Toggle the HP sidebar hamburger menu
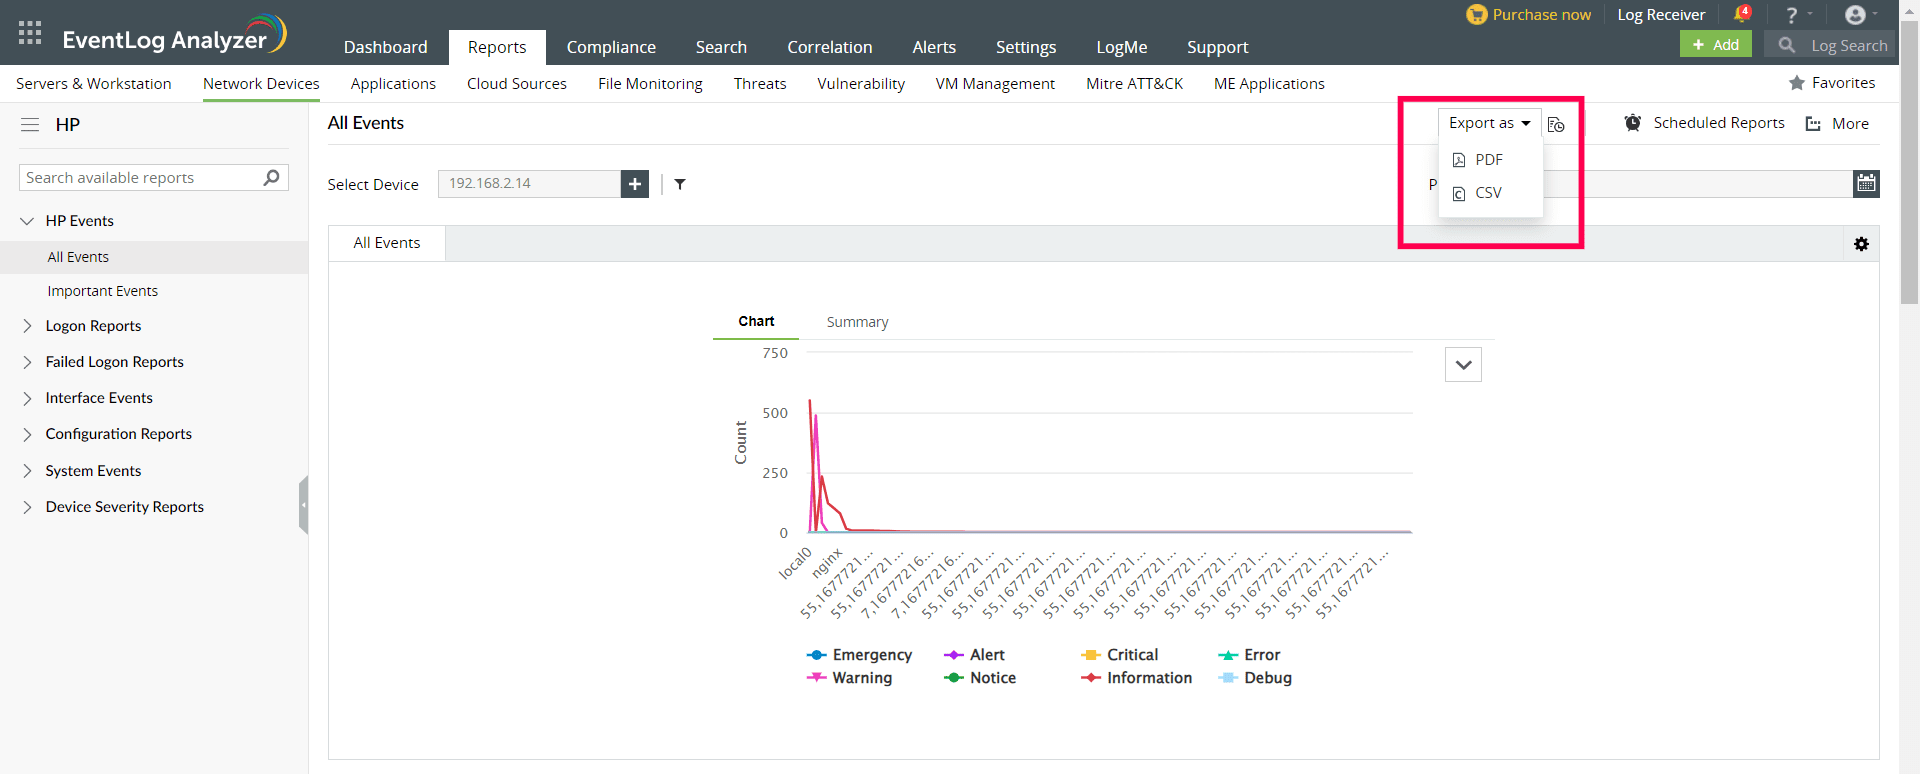This screenshot has height=774, width=1920. coord(30,125)
